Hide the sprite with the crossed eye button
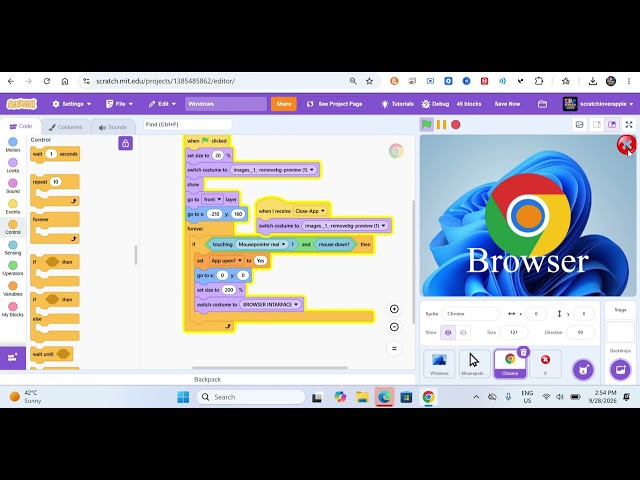 (x=463, y=333)
